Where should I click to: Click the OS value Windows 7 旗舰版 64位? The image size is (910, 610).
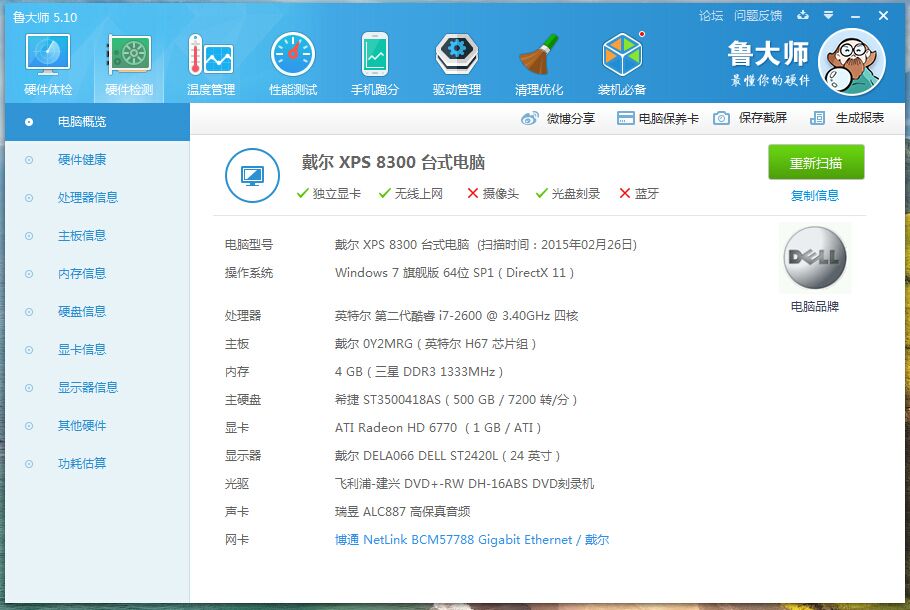(x=454, y=273)
